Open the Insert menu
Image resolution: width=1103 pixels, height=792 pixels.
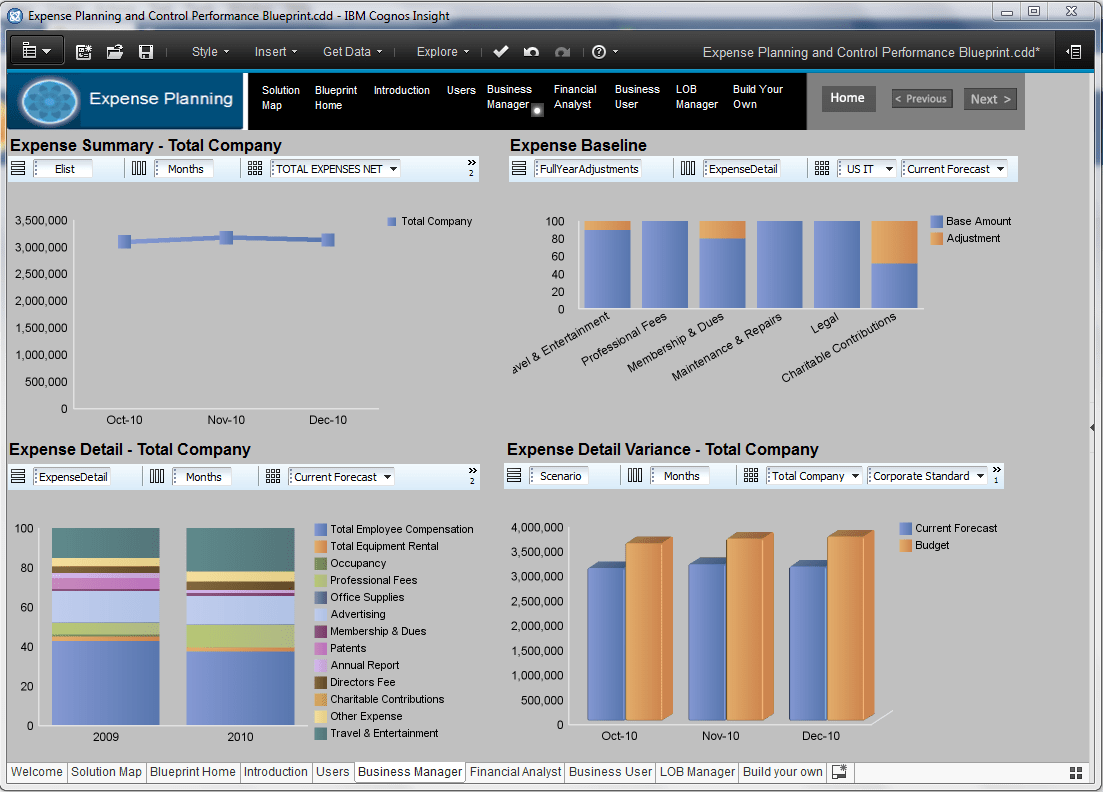(x=276, y=52)
